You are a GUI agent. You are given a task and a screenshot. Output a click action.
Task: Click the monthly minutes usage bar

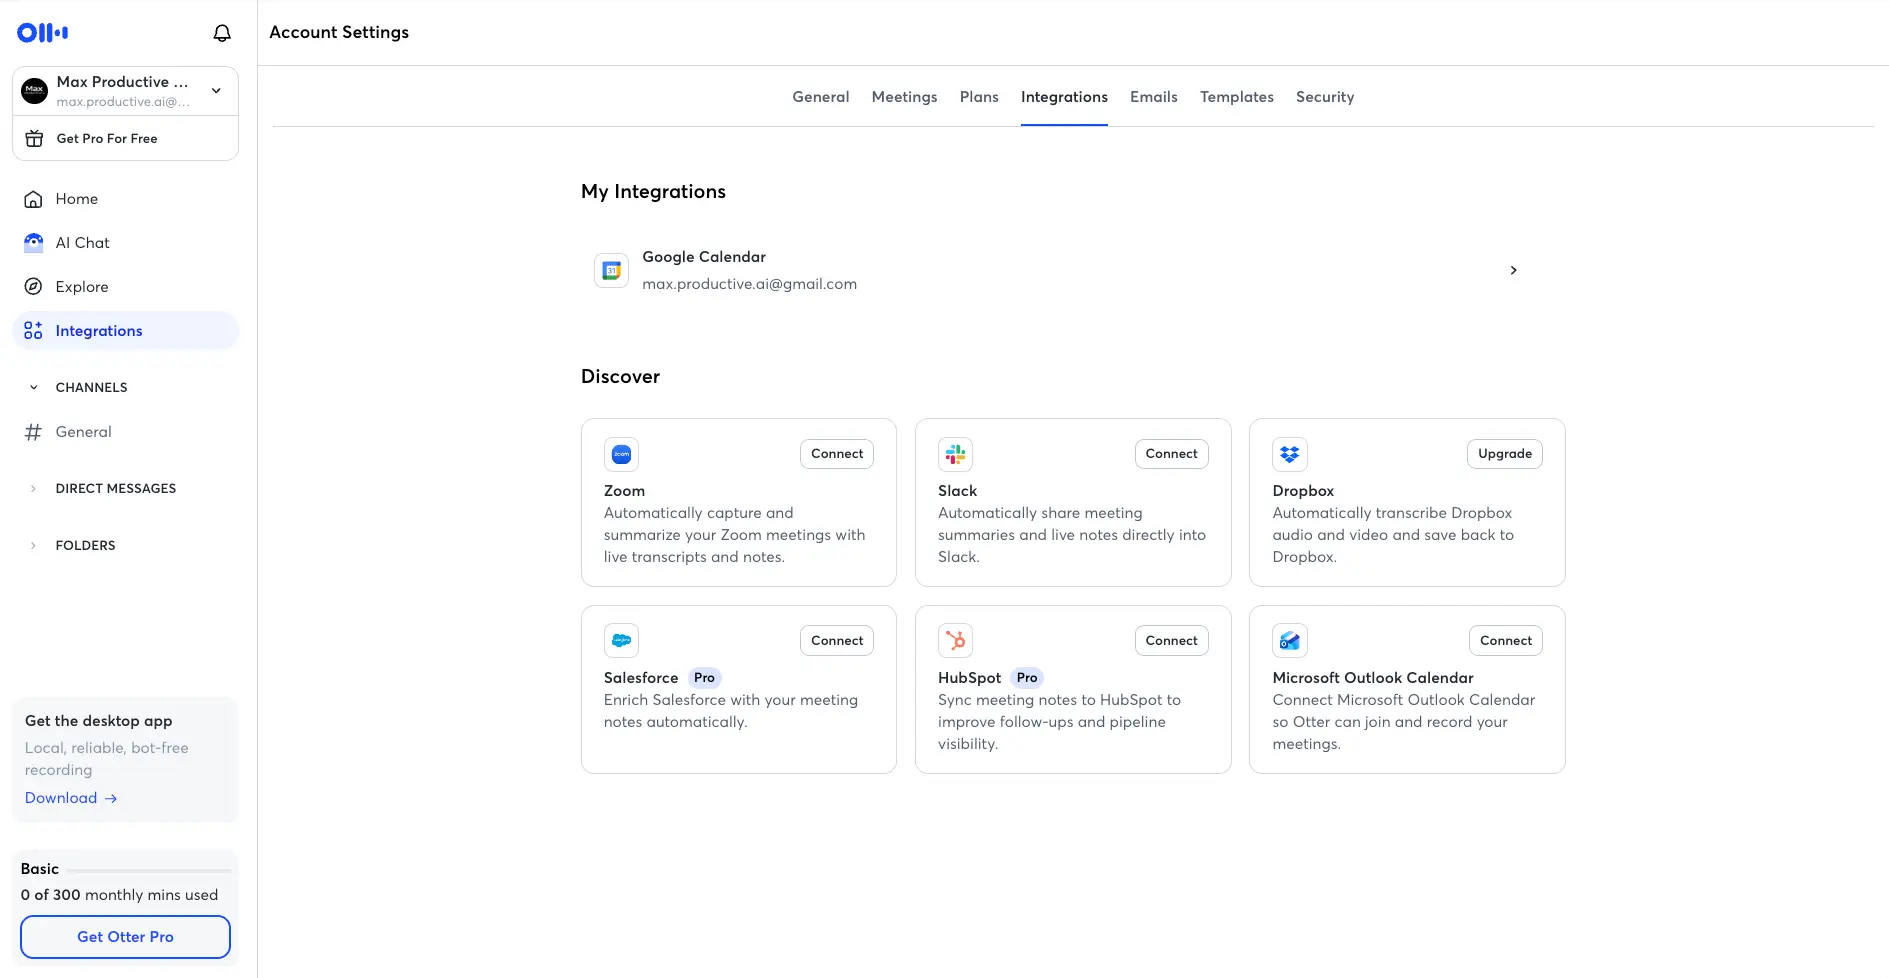(150, 870)
